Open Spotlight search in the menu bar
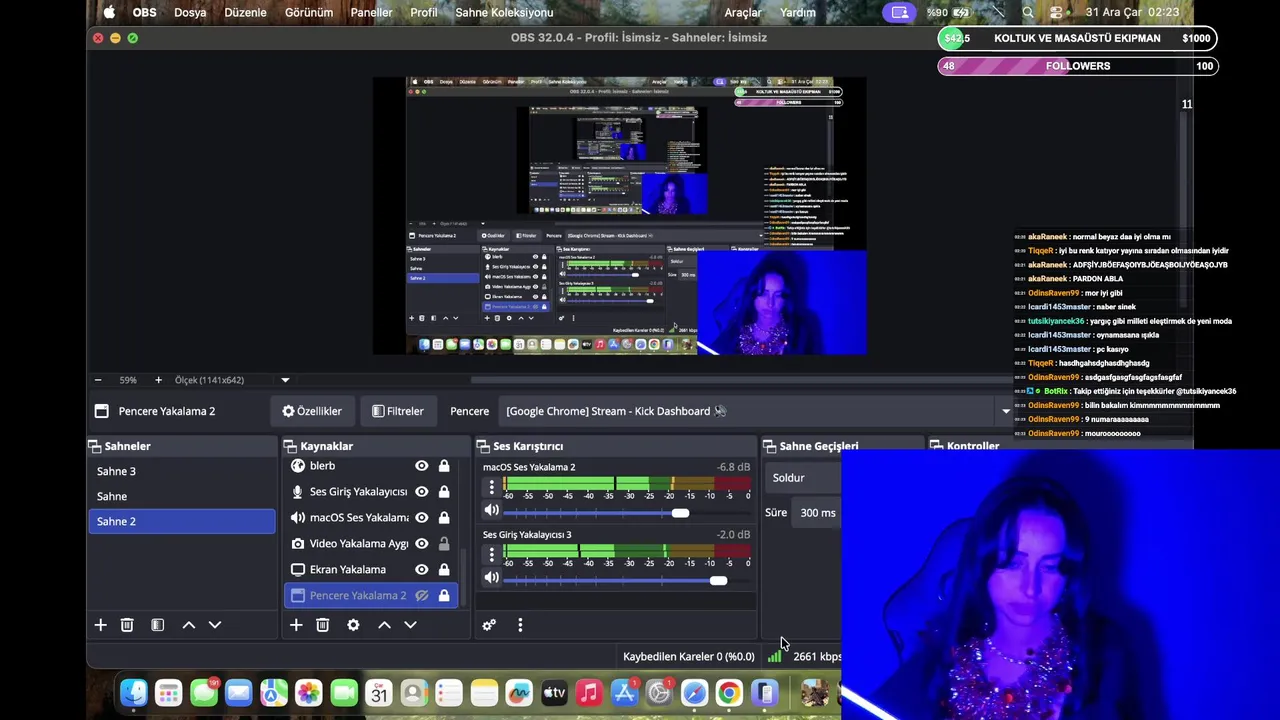1280x720 pixels. point(1028,13)
